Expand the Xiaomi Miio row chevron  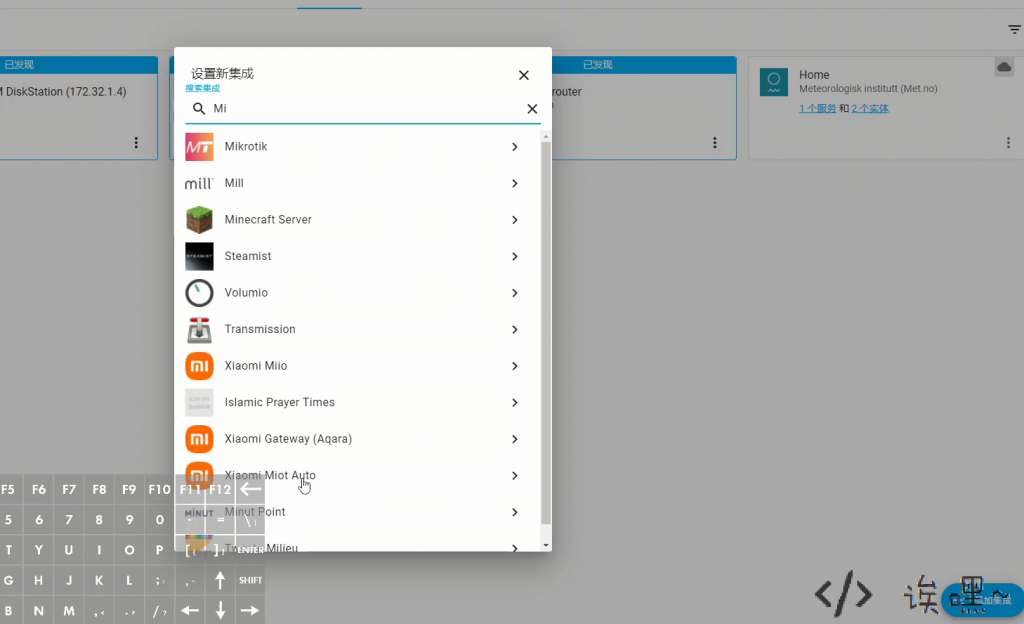pos(515,366)
